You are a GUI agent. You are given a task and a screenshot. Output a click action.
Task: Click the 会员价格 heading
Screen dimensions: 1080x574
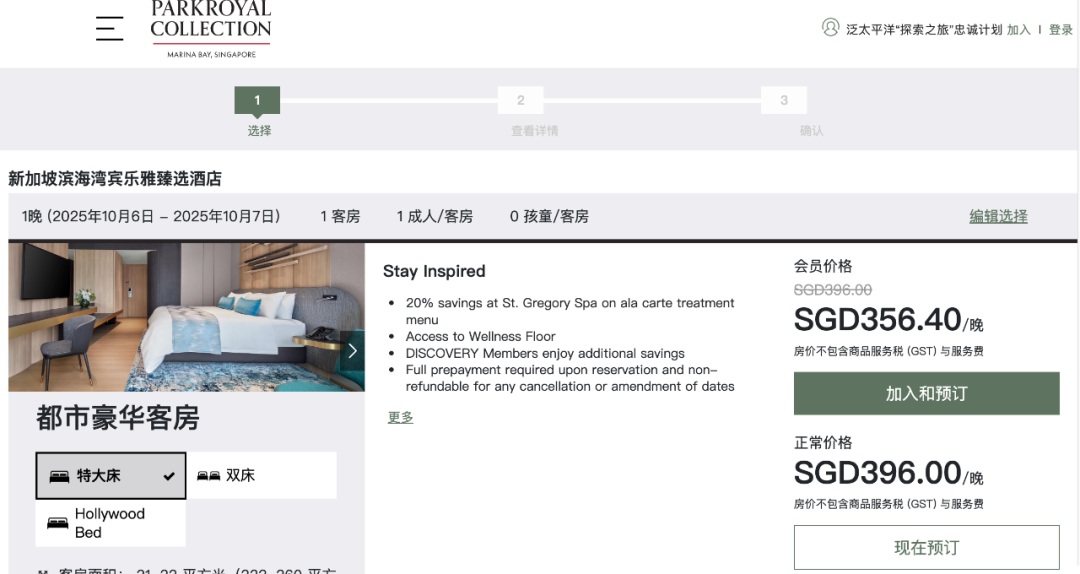(823, 266)
